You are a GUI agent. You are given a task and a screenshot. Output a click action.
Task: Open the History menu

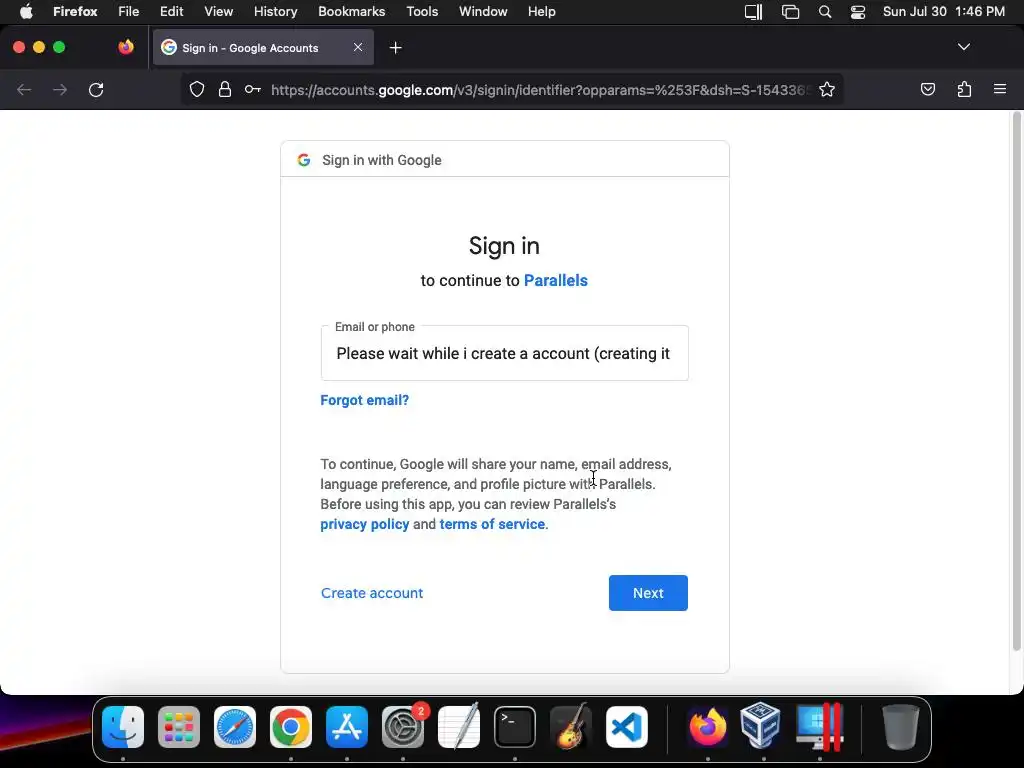tap(275, 11)
